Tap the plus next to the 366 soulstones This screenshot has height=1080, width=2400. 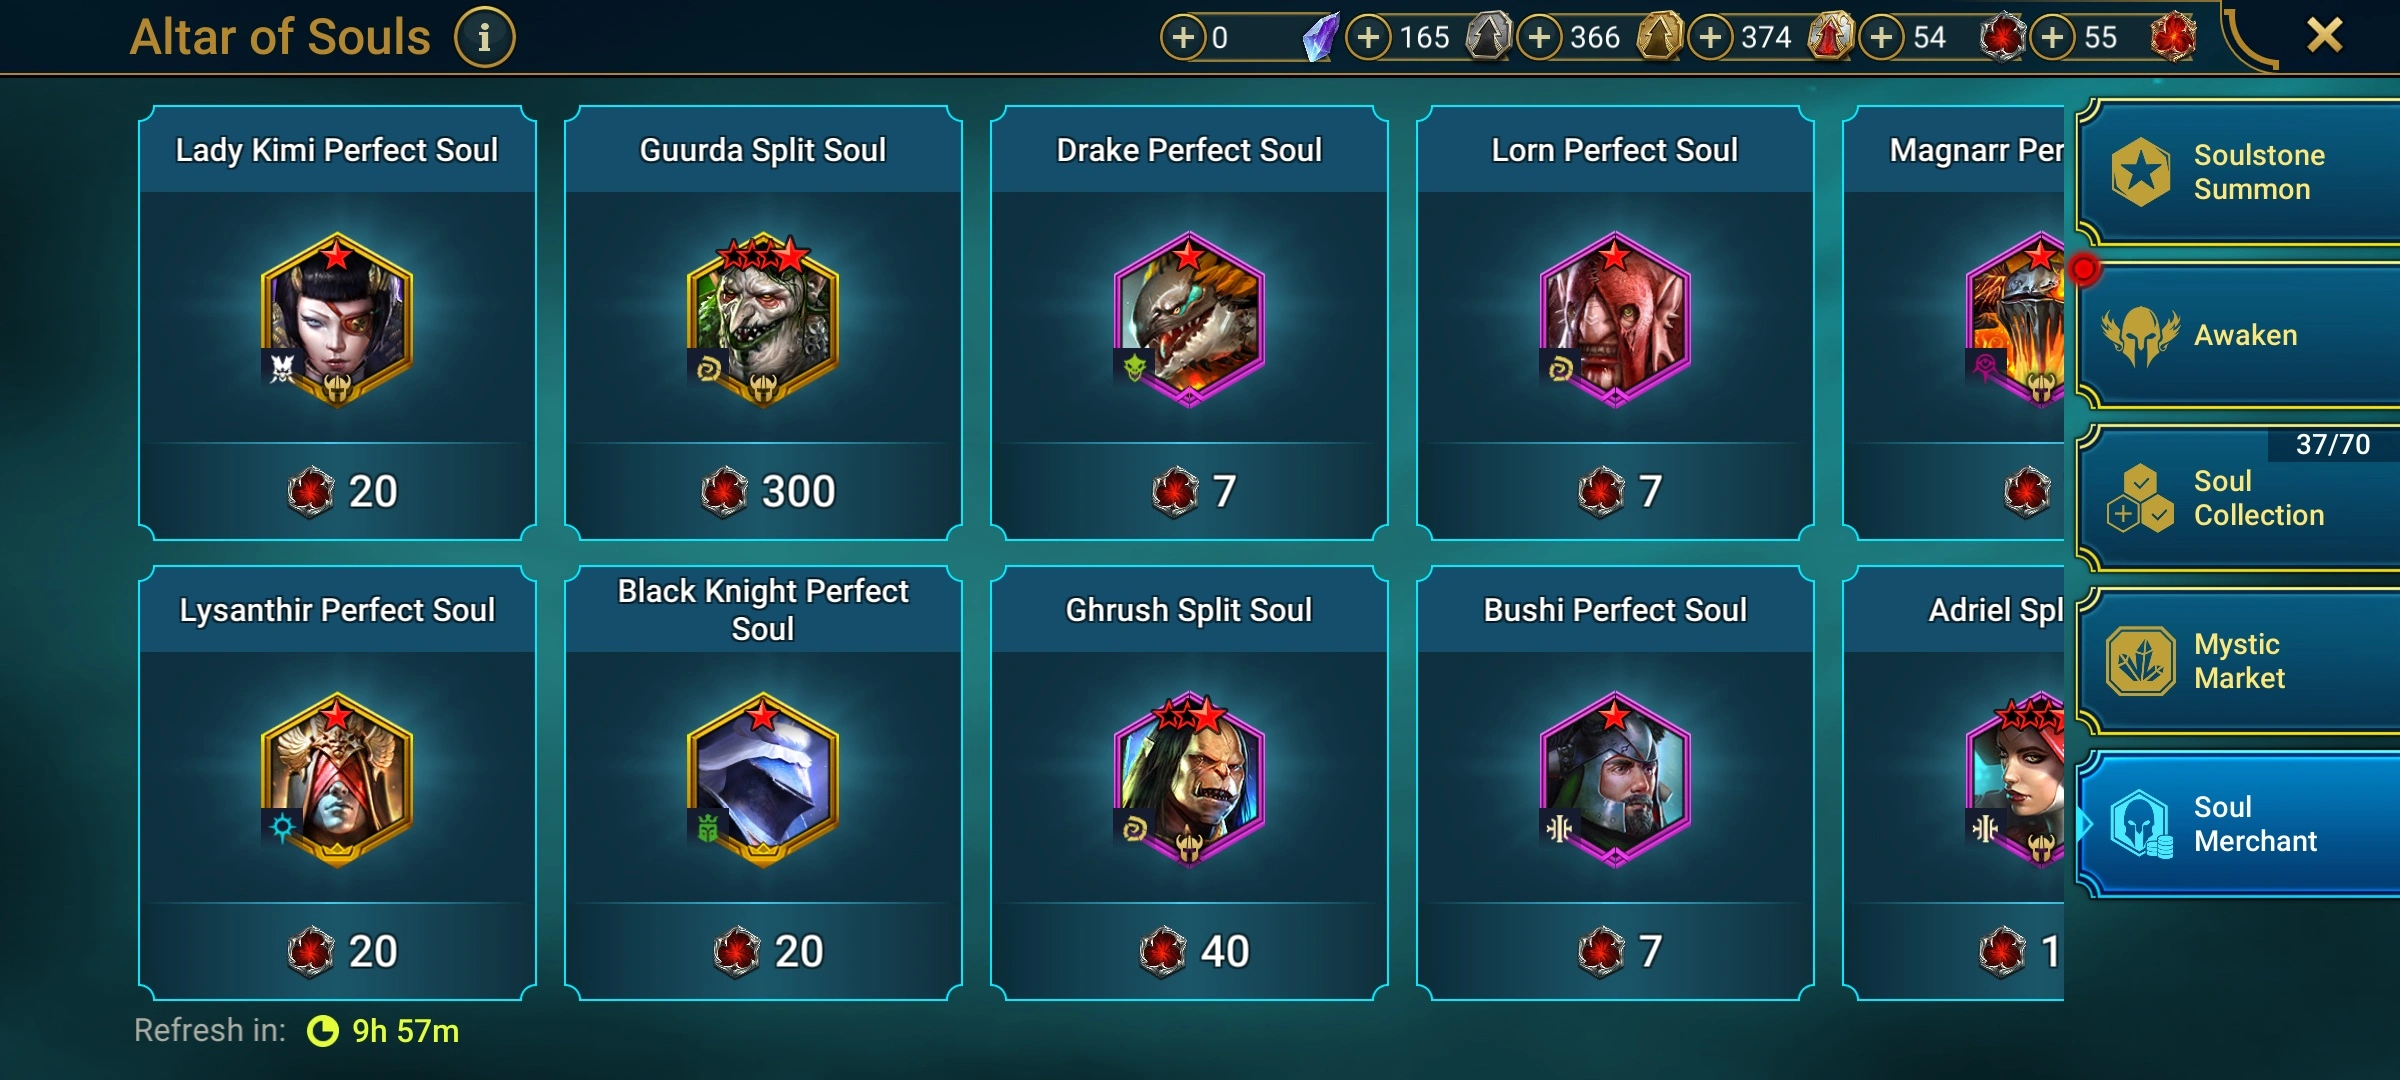point(1539,38)
